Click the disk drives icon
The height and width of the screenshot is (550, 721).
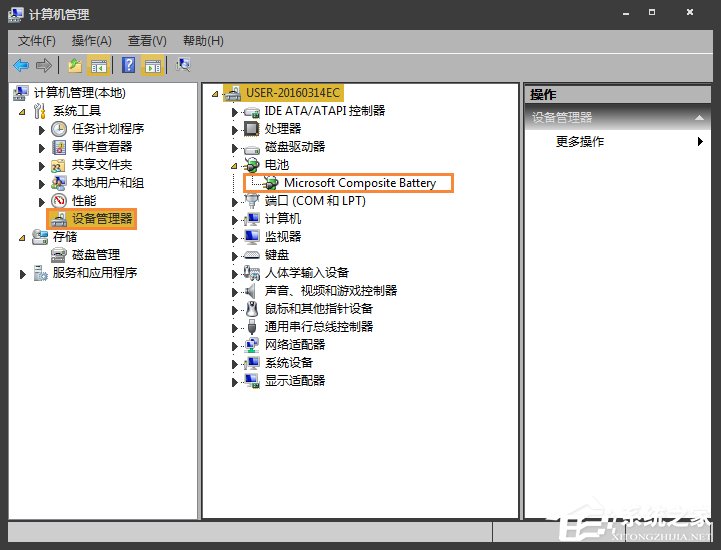251,149
